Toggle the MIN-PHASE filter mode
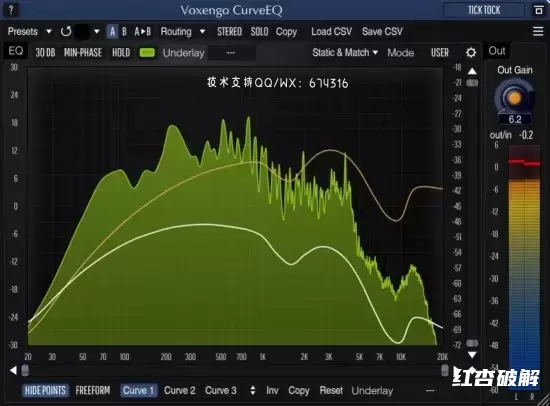 click(x=83, y=53)
